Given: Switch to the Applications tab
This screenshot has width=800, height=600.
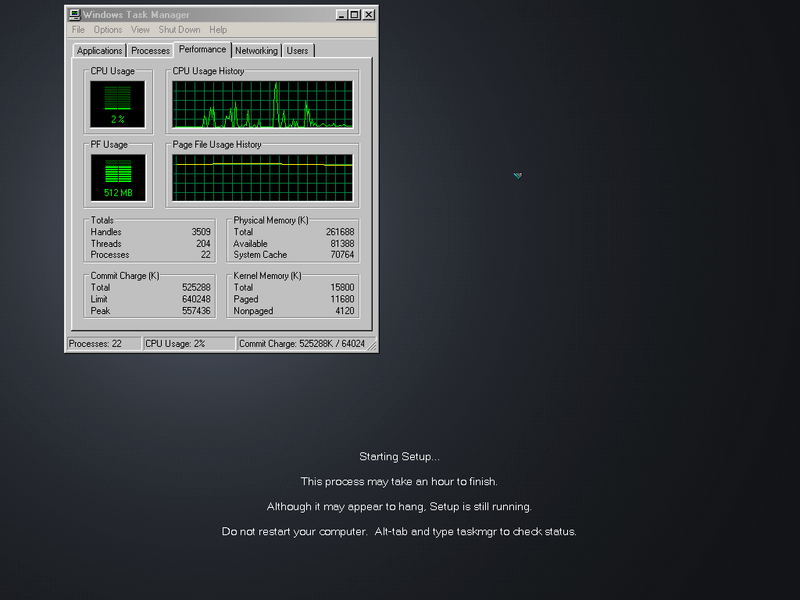Looking at the screenshot, I should [100, 51].
